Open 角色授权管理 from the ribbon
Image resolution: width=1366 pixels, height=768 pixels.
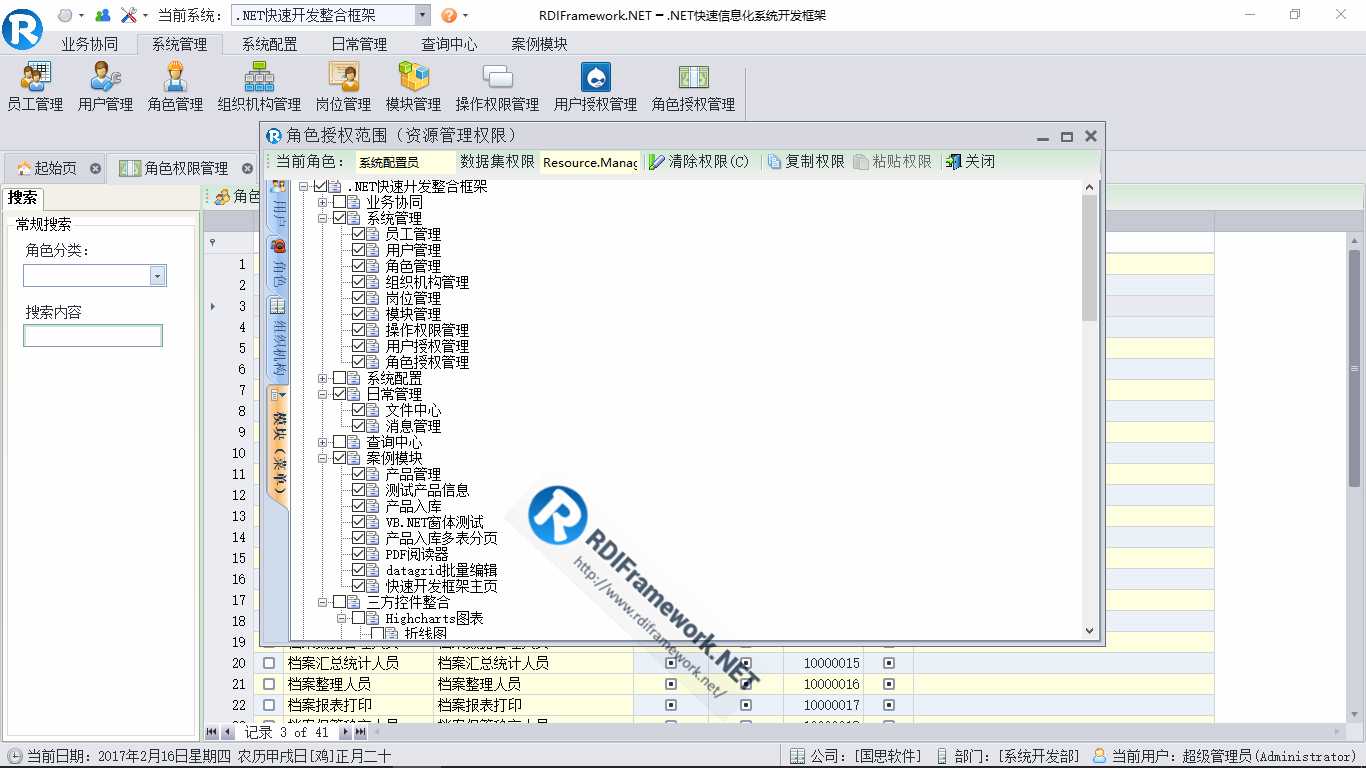(x=693, y=87)
